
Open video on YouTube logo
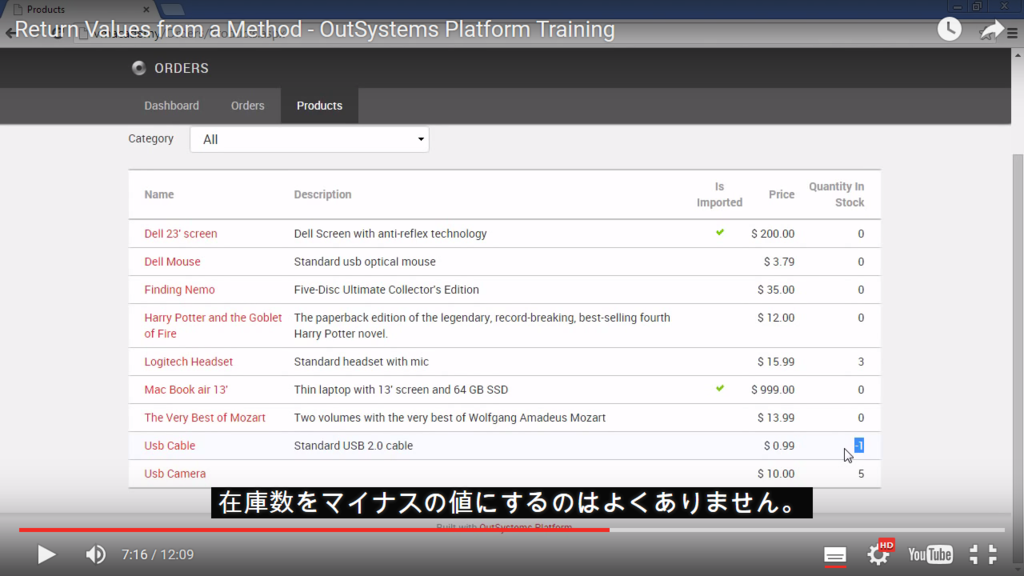point(930,554)
